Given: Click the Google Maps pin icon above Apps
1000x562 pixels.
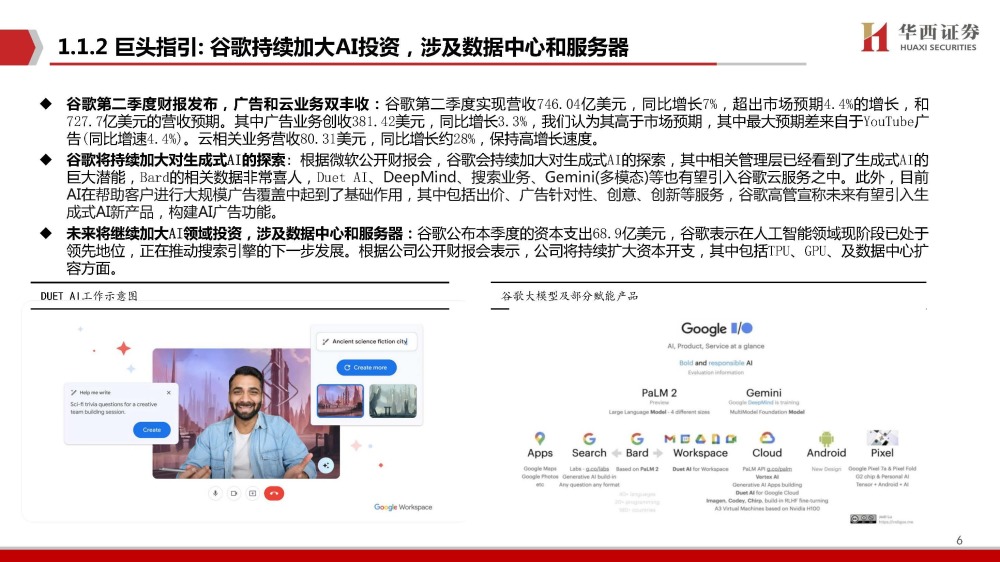Looking at the screenshot, I should coord(540,438).
